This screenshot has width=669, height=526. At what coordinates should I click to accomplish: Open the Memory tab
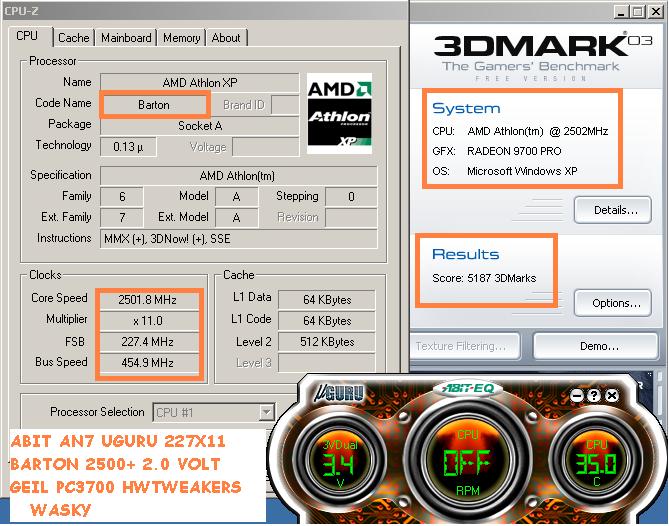[x=181, y=38]
